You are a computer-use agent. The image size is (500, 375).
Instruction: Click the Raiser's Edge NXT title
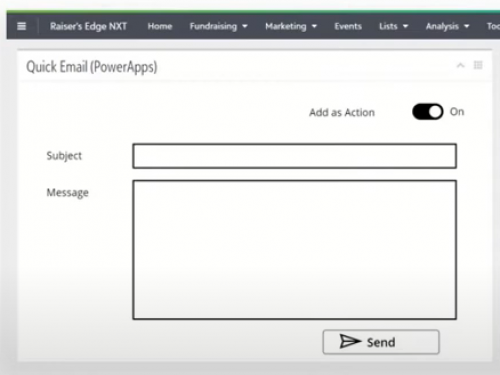click(88, 26)
